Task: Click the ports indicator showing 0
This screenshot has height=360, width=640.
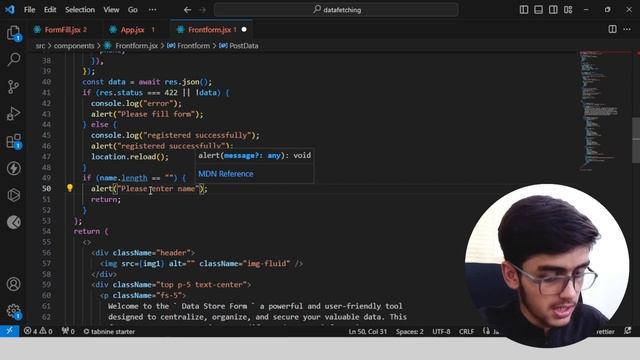Action: click(x=68, y=331)
